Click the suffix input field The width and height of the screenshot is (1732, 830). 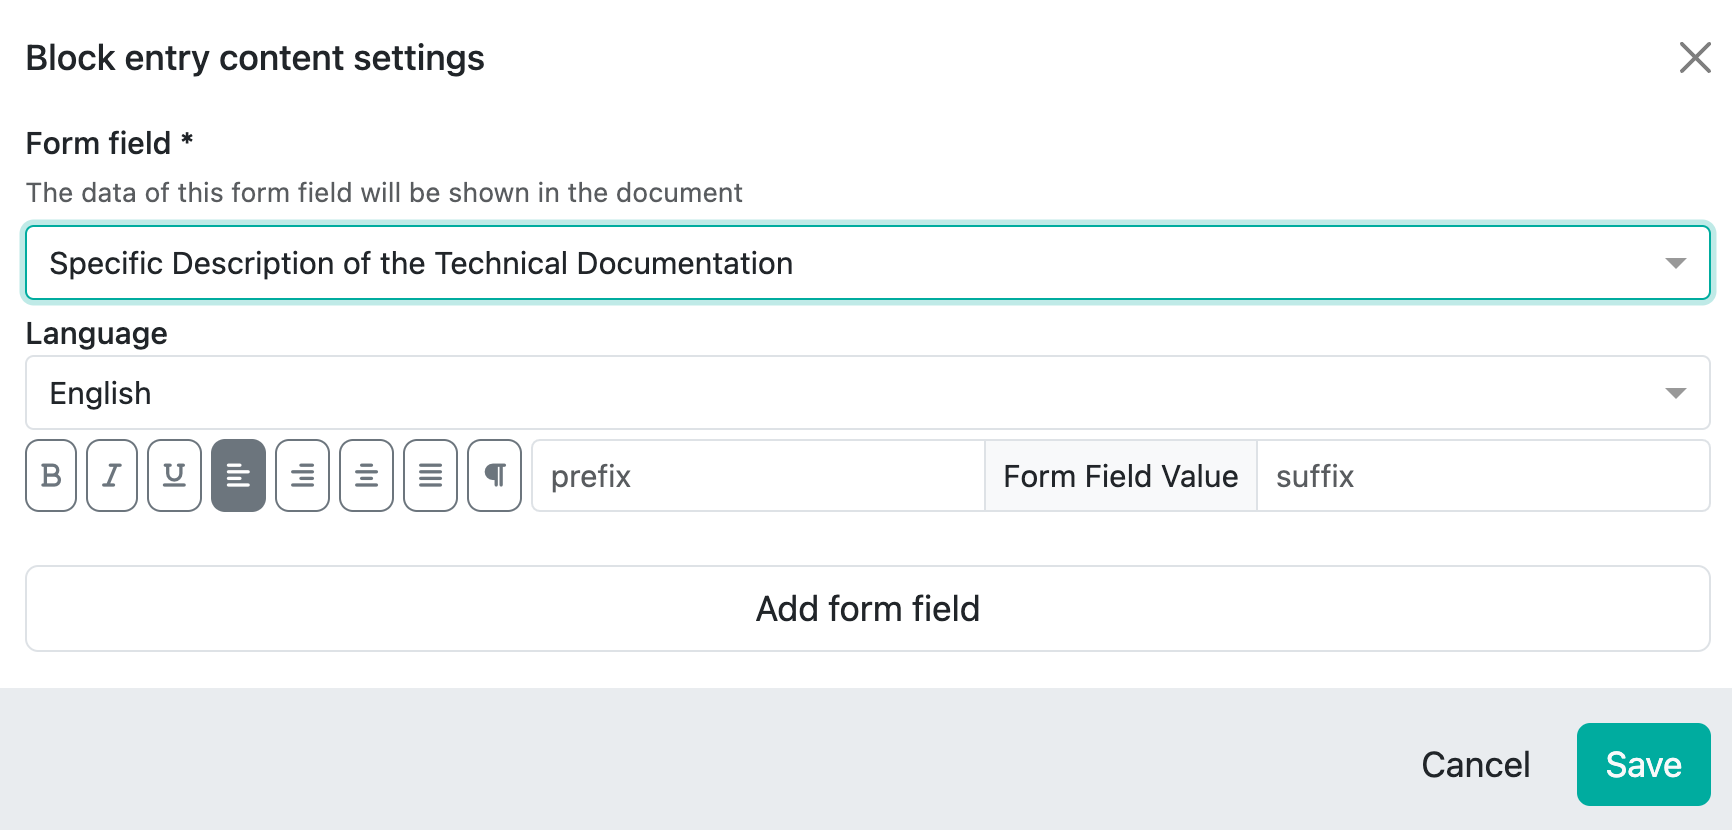[x=1483, y=476]
